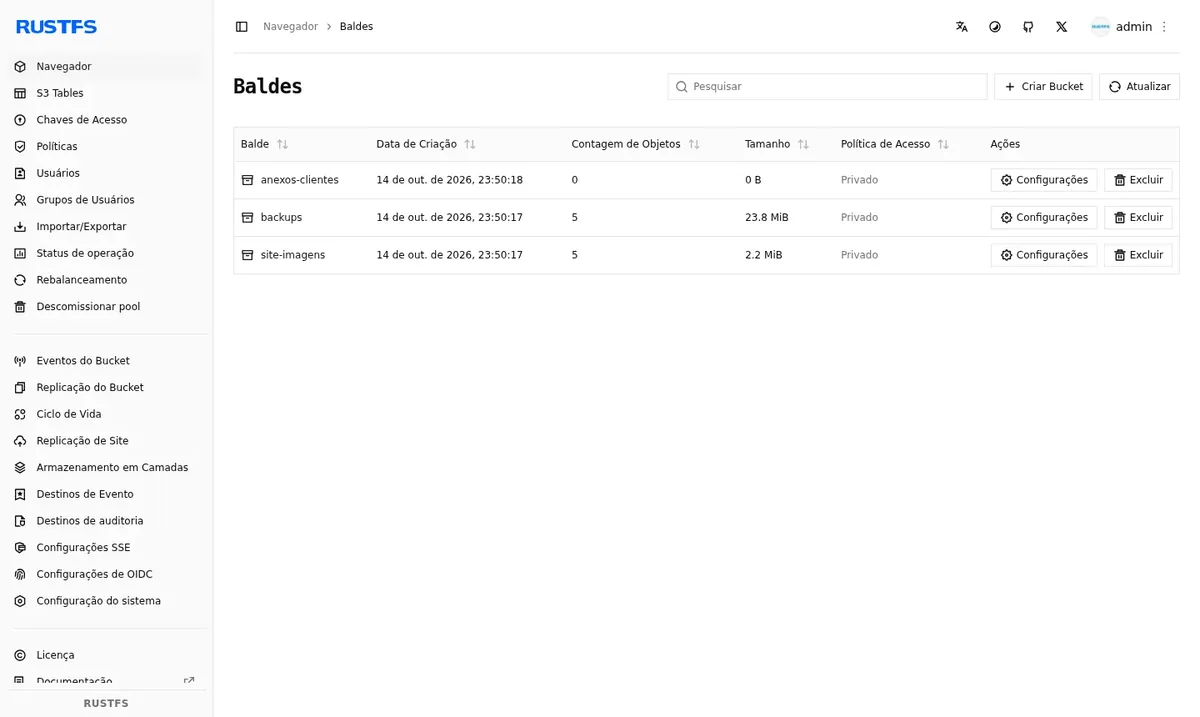The image size is (1200, 717).
Task: Sort by Data de Criação column
Action: click(x=469, y=144)
